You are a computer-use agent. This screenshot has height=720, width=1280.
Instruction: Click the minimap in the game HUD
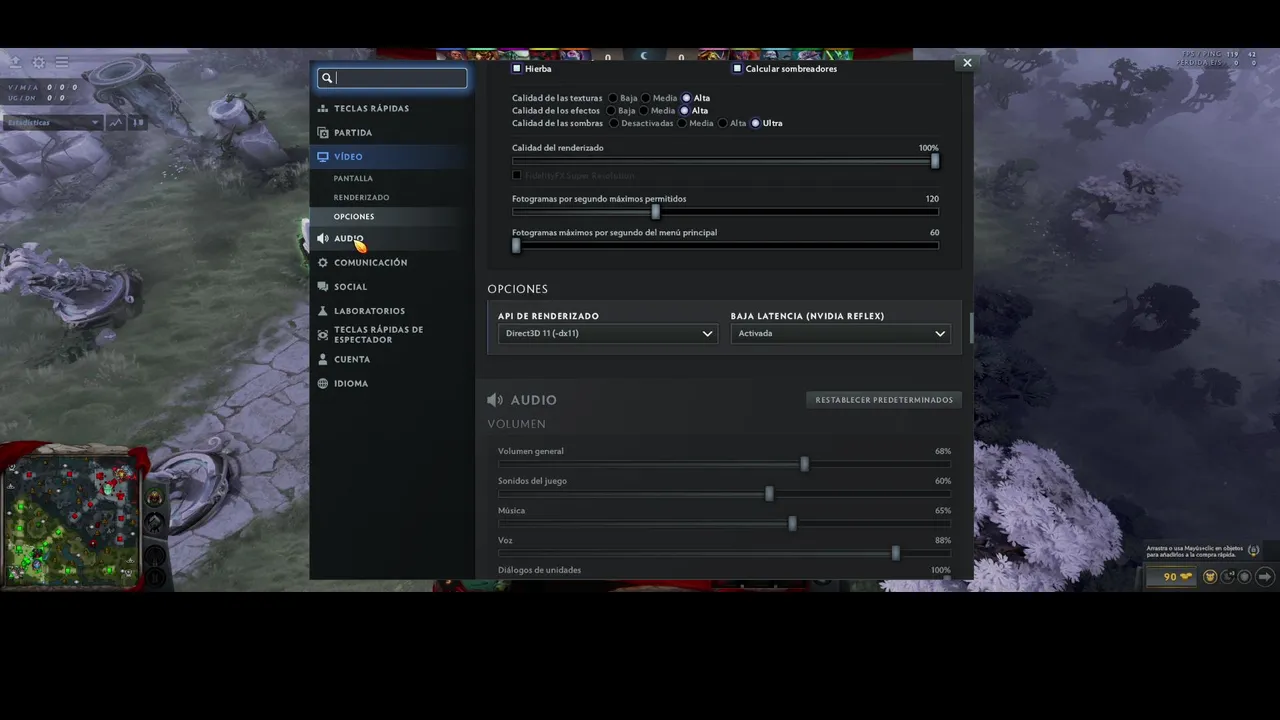pos(71,520)
